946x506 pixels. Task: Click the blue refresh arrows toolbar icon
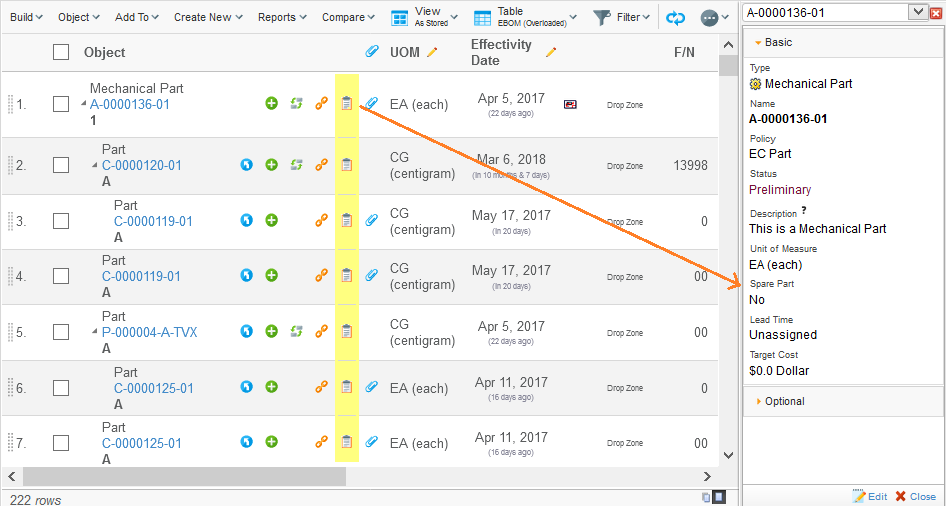(676, 17)
